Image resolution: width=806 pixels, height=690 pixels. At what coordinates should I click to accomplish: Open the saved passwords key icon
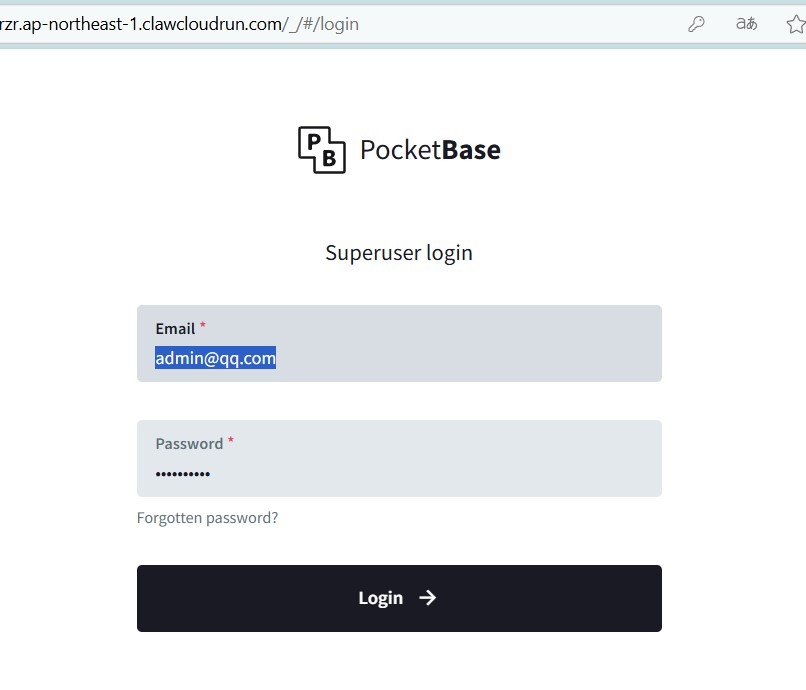click(x=696, y=24)
